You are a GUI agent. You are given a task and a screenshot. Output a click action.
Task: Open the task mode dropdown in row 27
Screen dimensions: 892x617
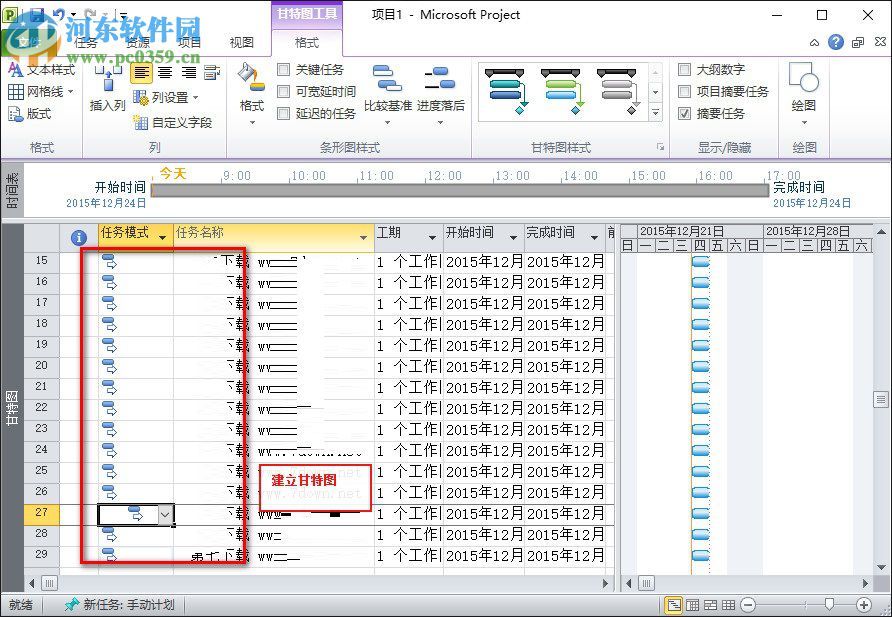click(165, 514)
